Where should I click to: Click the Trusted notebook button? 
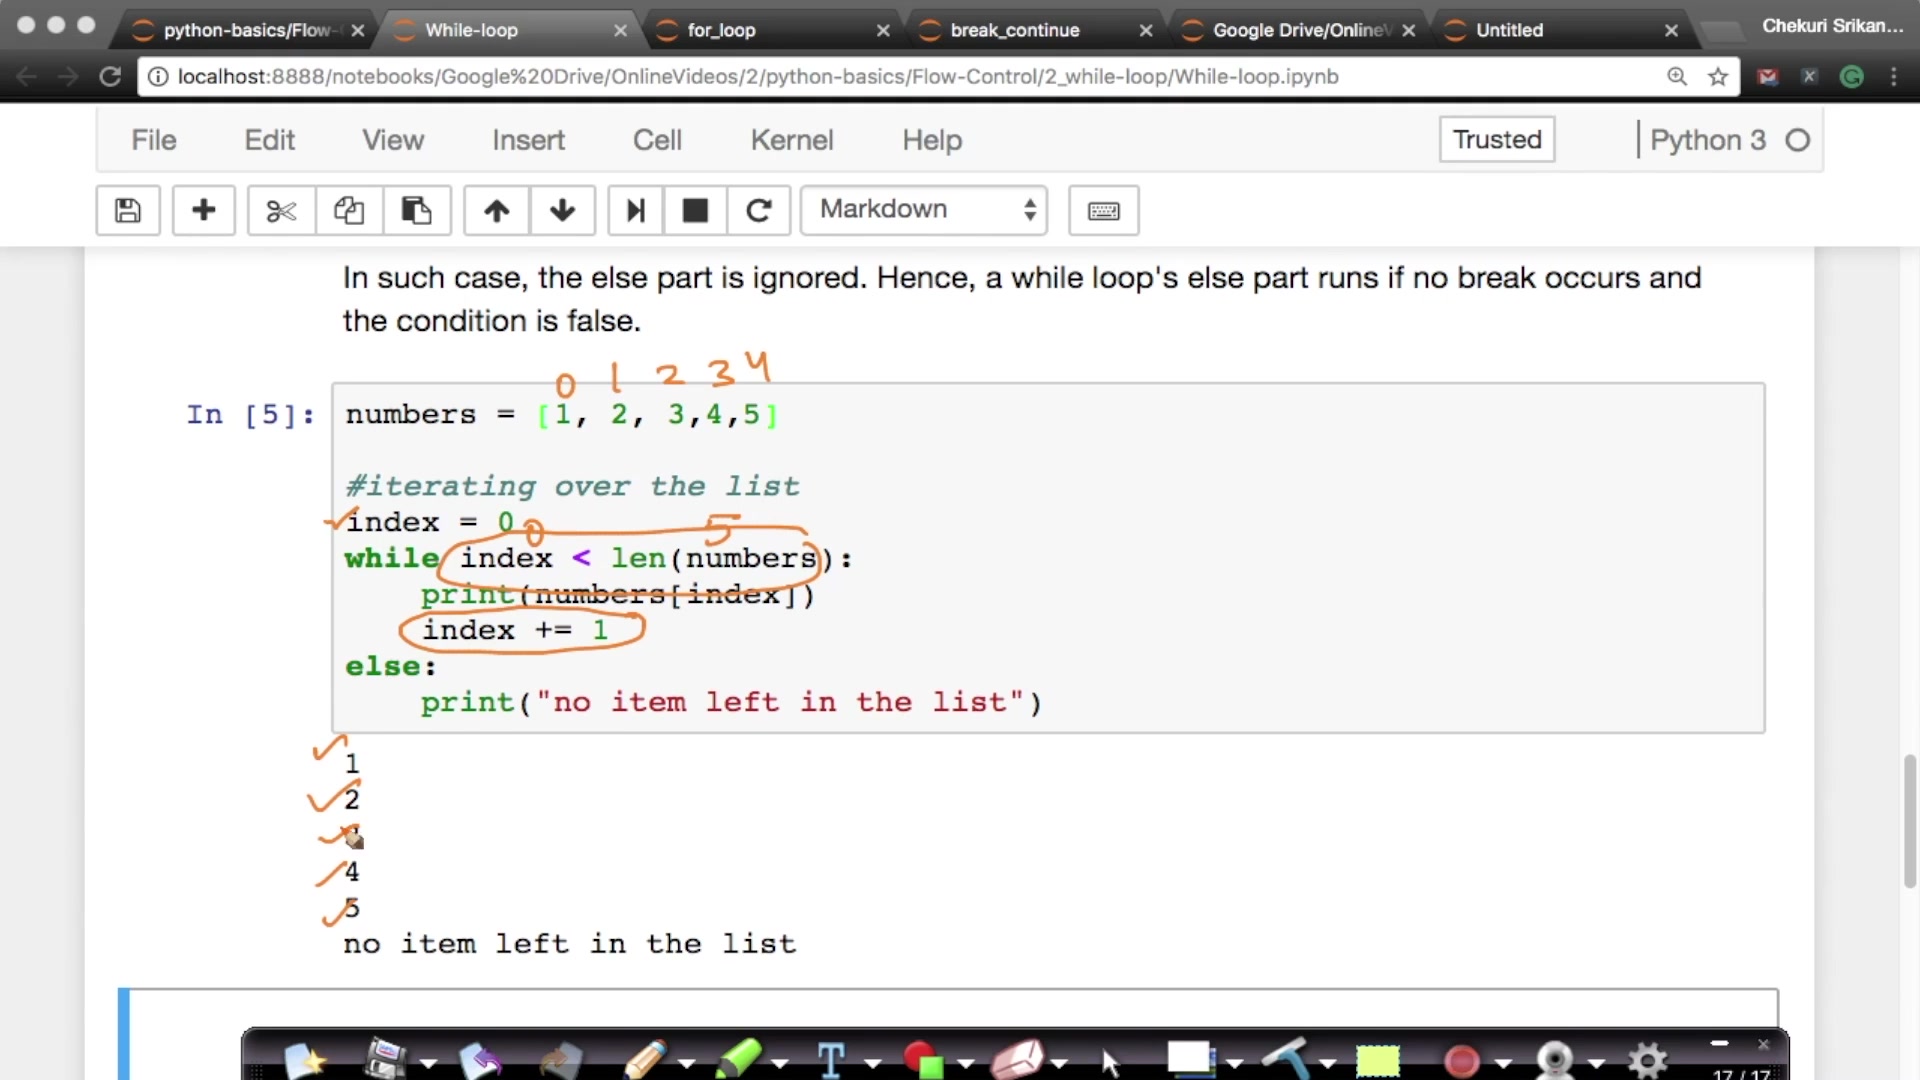point(1496,140)
